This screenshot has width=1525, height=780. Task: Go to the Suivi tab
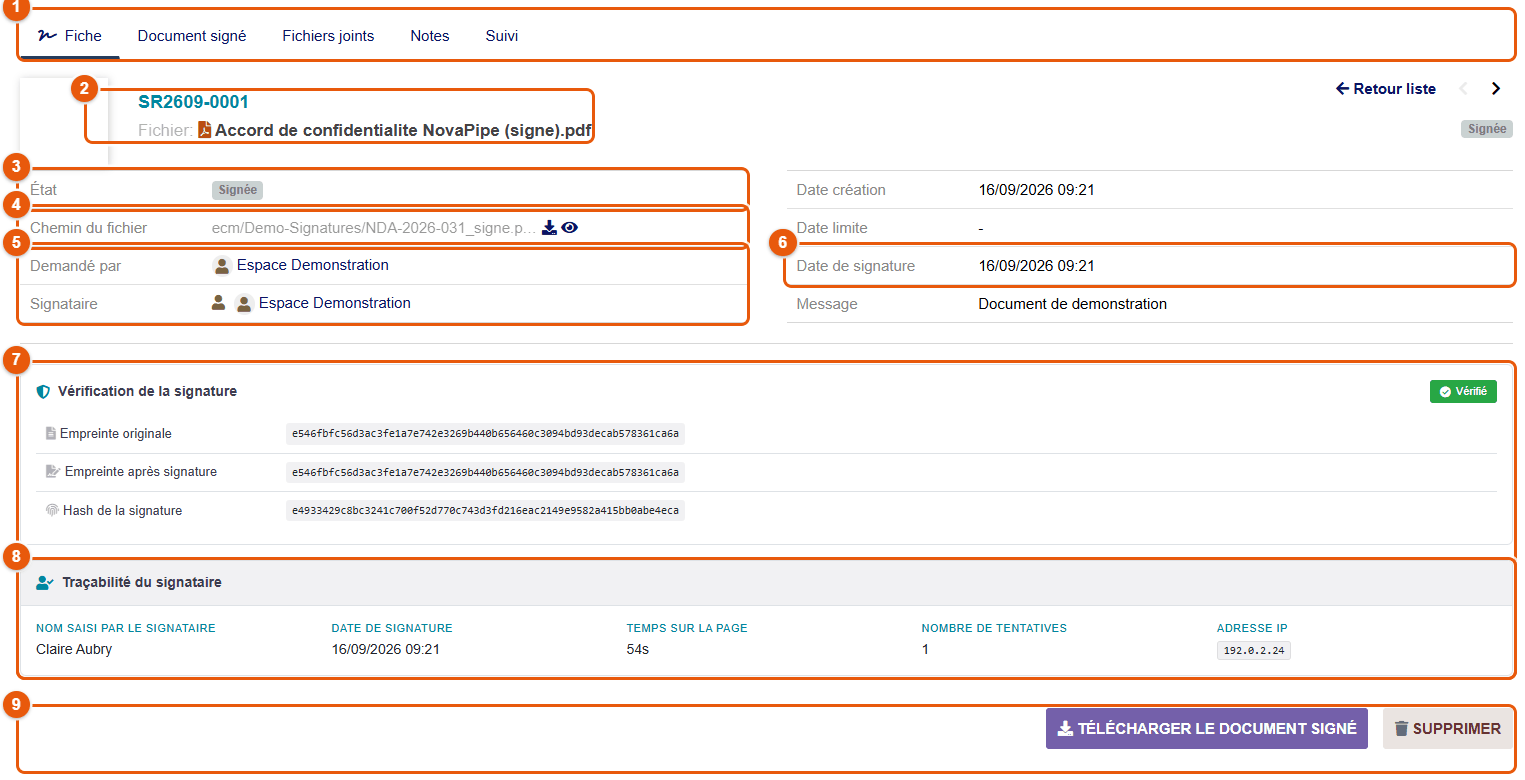502,36
